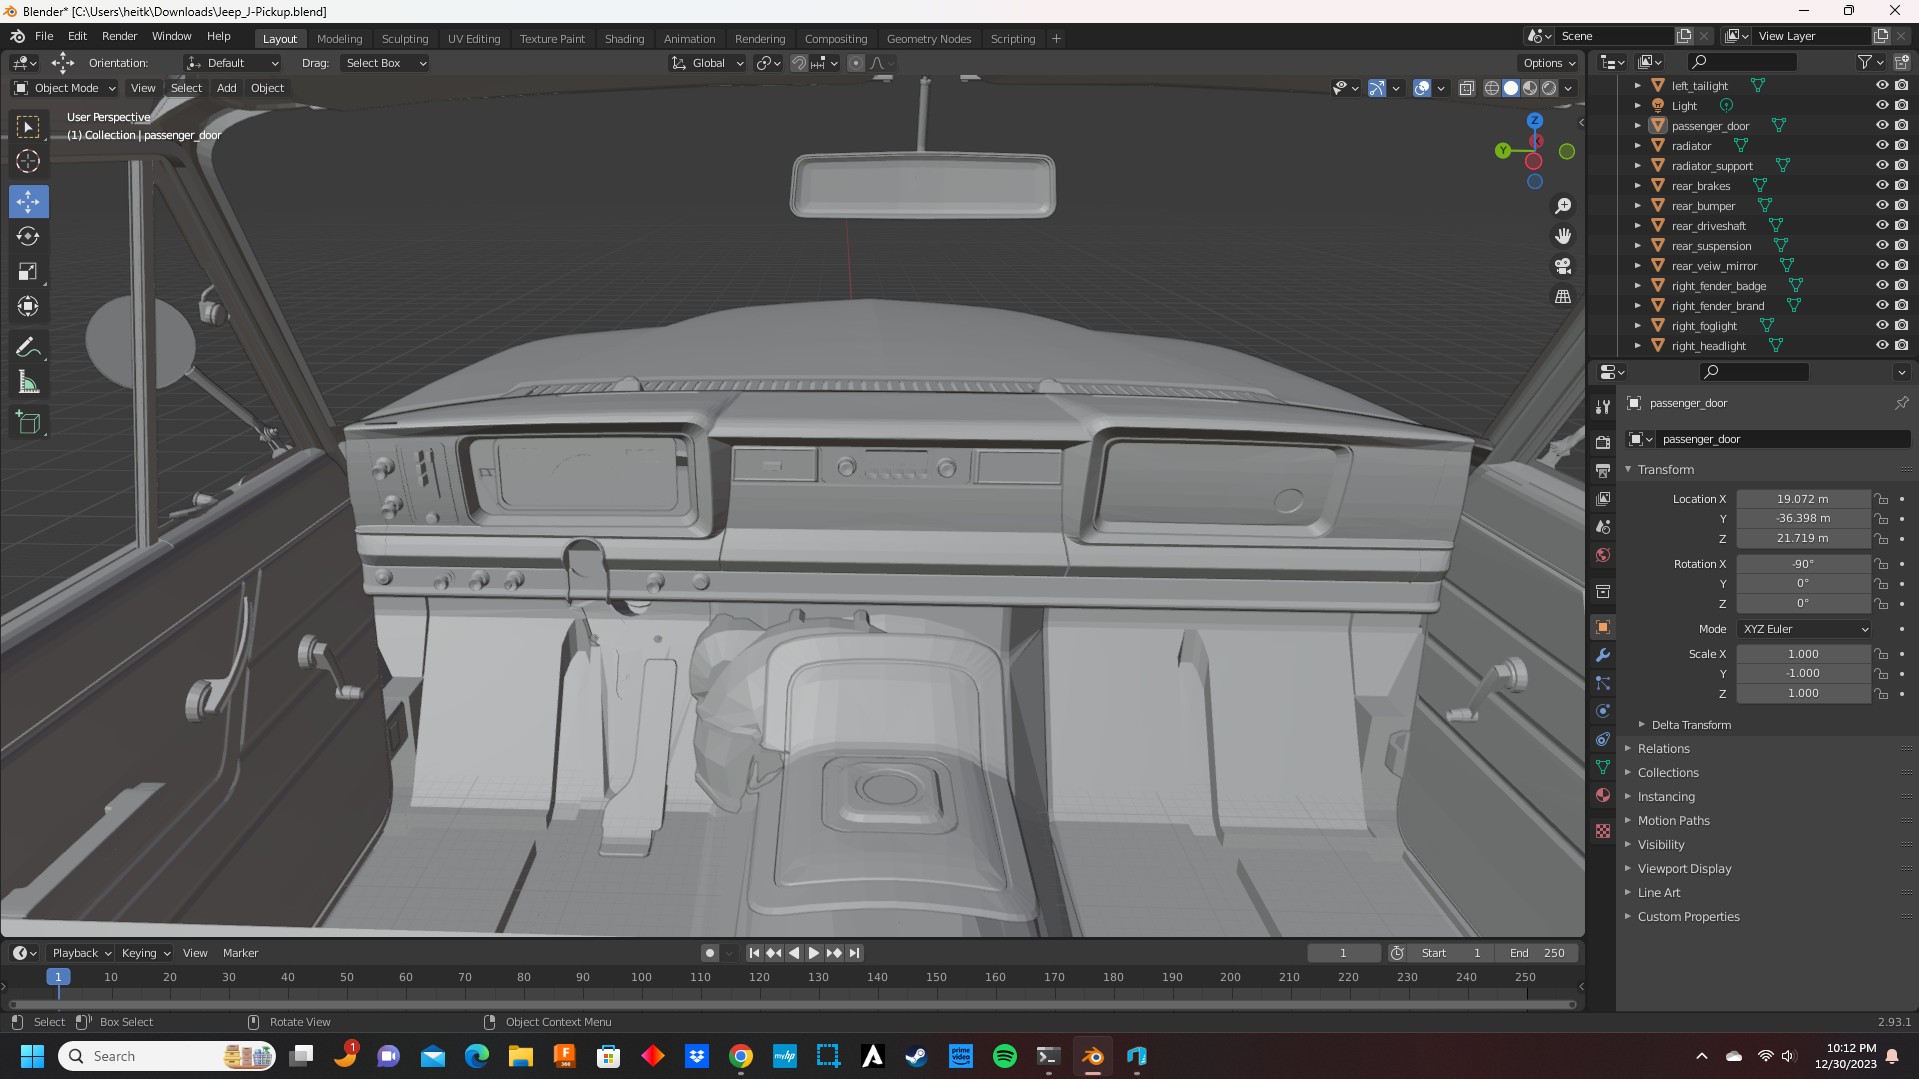
Task: Click the Toggle camera view icon
Action: (x=1563, y=267)
